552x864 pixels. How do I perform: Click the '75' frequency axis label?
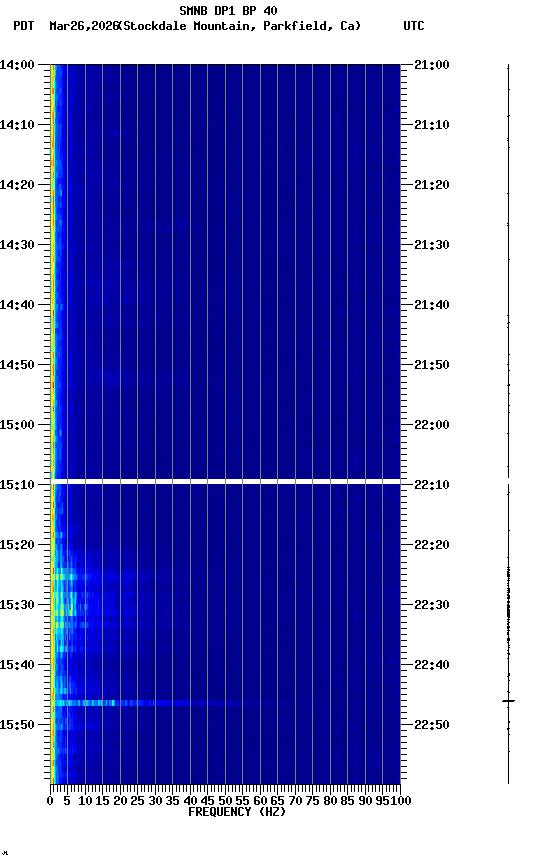(x=312, y=801)
